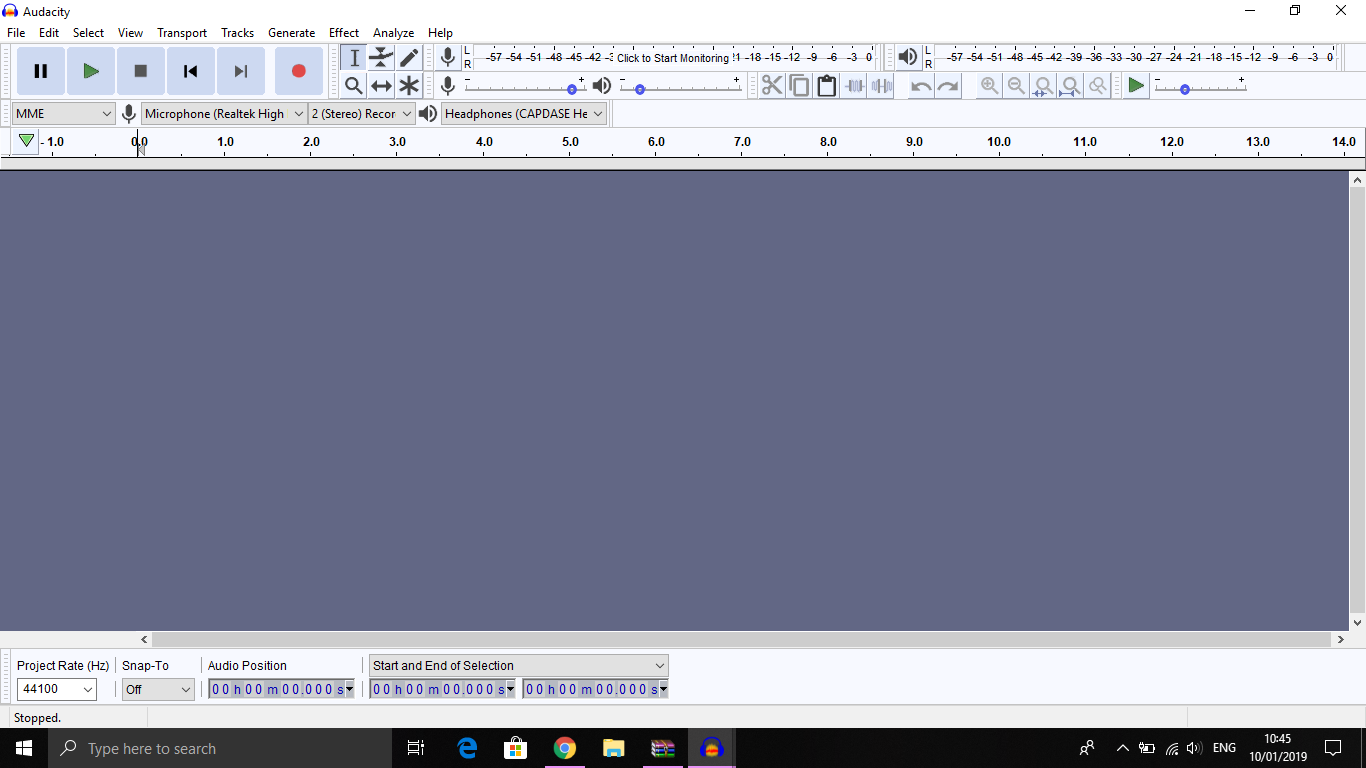Click the Trim audio outside selection icon

pyautogui.click(x=854, y=86)
